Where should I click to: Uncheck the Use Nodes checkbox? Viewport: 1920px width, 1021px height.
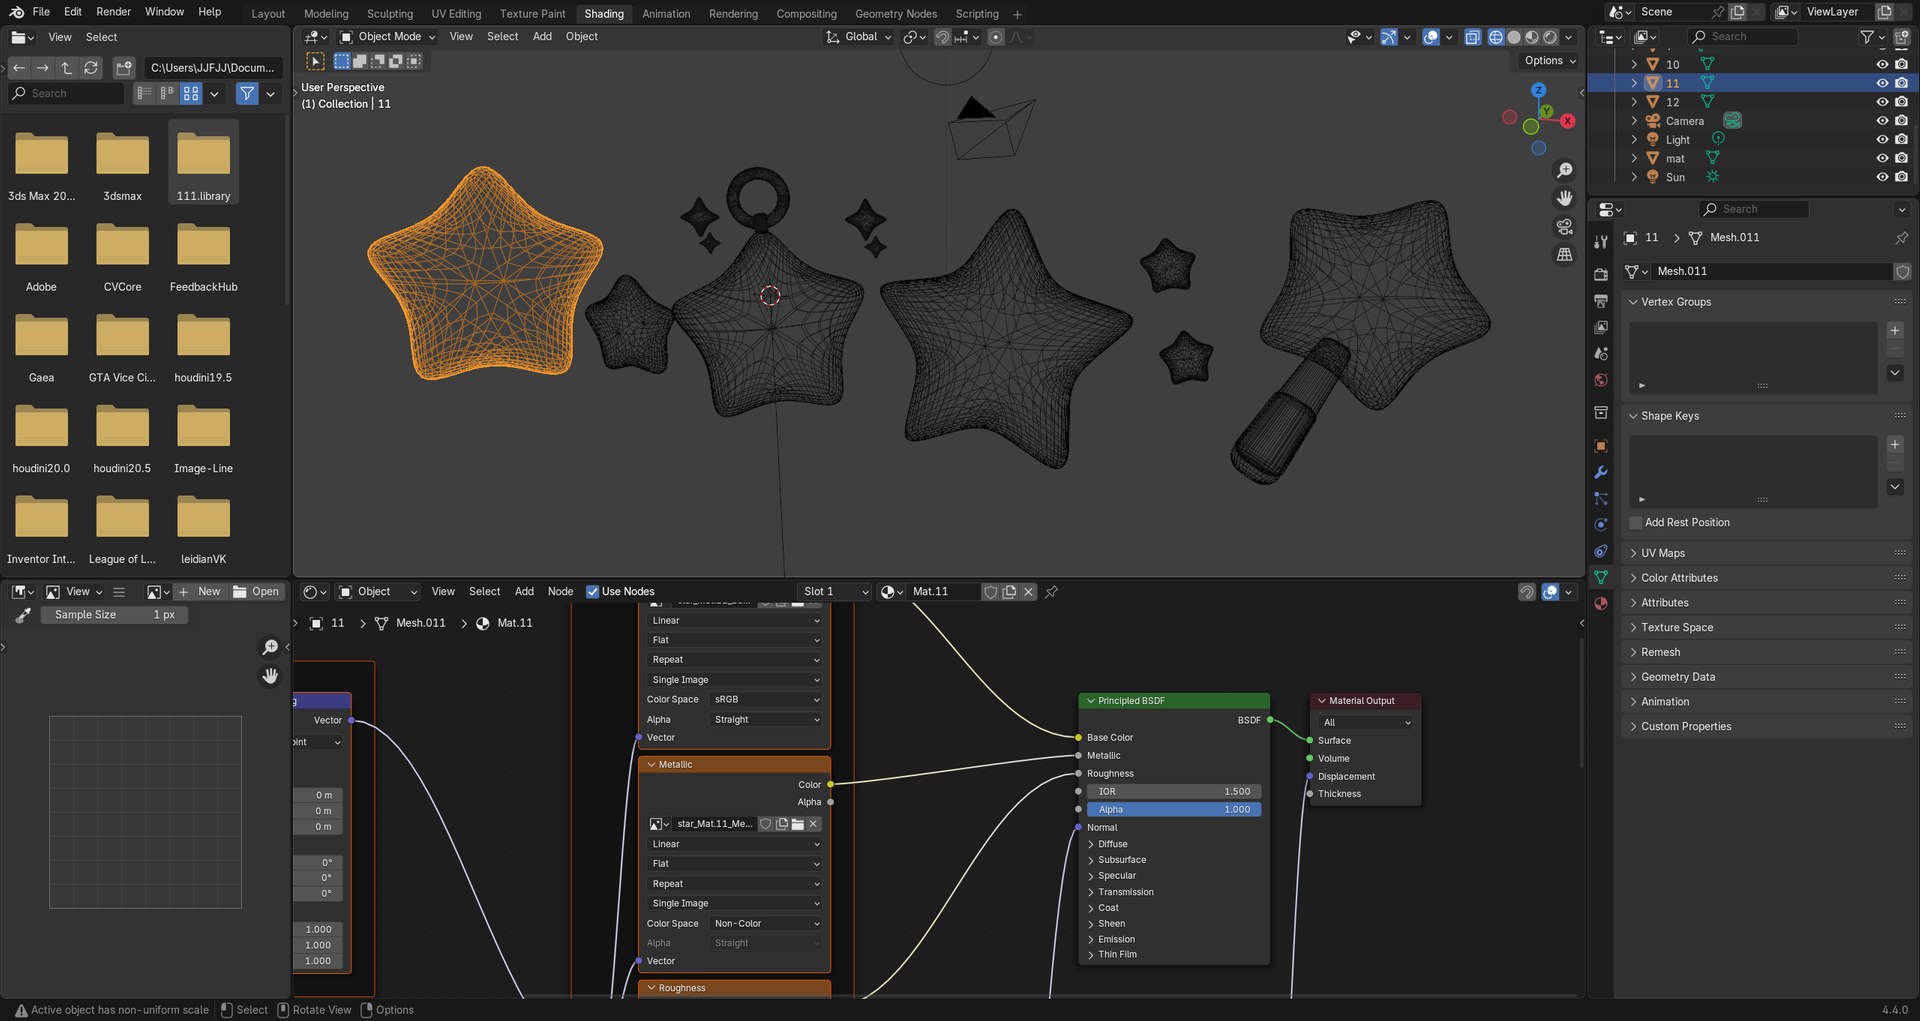[592, 592]
